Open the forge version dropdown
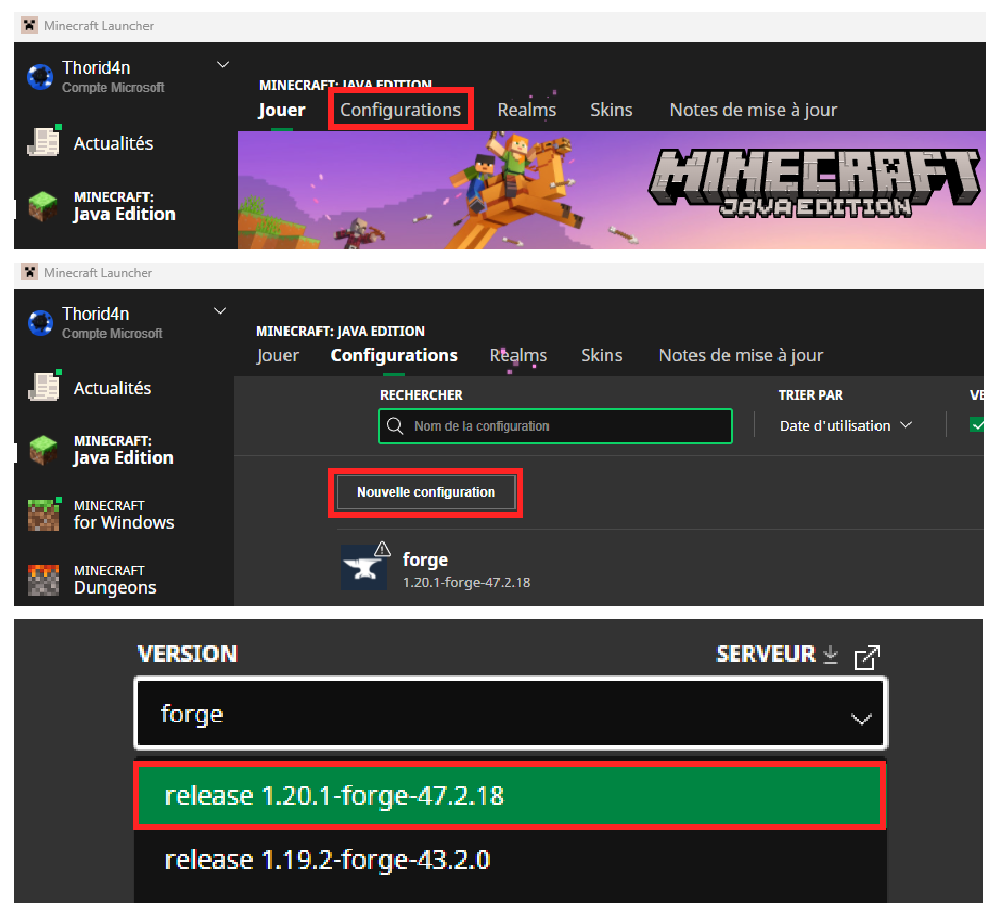The width and height of the screenshot is (1000, 919). [x=510, y=714]
